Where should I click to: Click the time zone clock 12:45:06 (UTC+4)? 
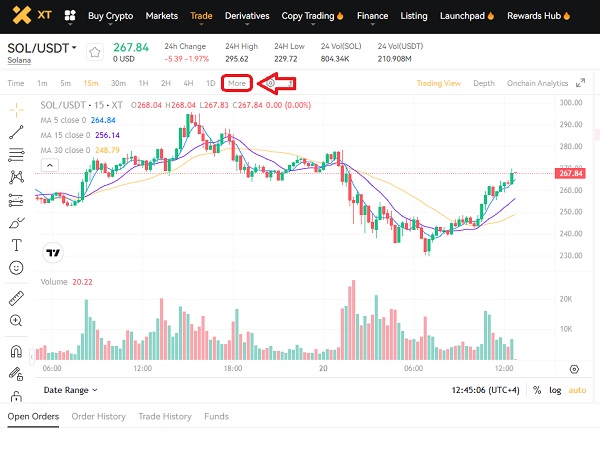[x=486, y=390]
